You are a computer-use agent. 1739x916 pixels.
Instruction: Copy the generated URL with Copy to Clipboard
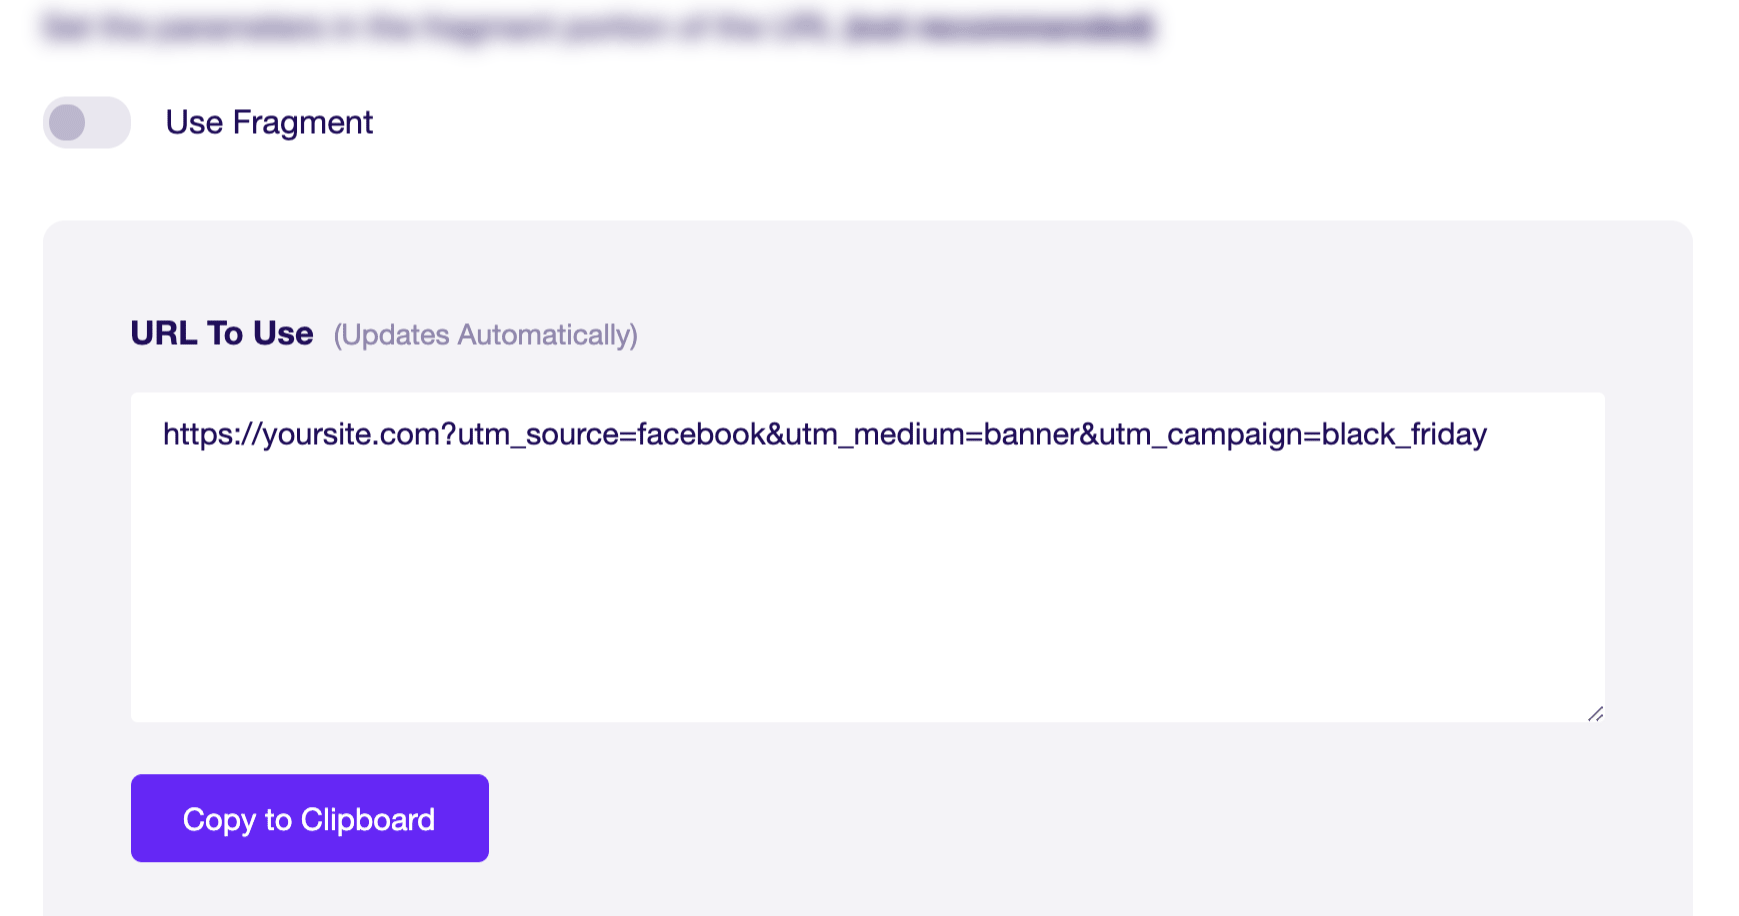click(310, 818)
